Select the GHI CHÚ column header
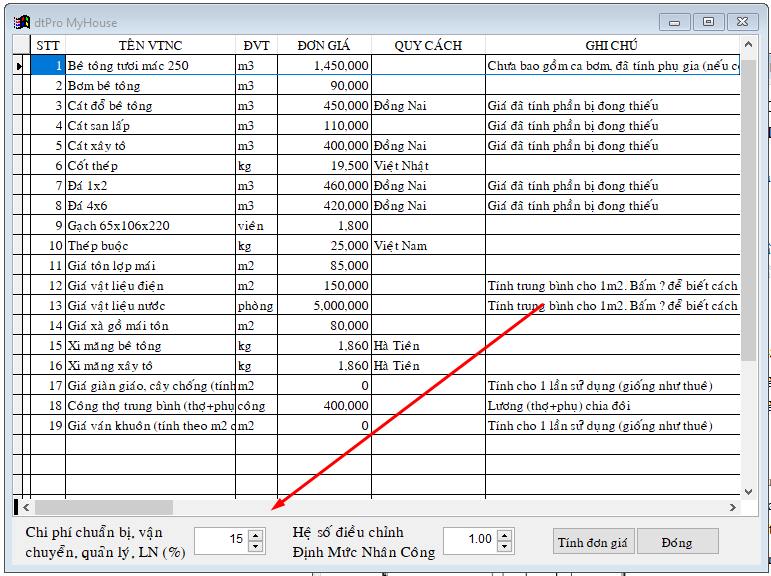This screenshot has width=771, height=576. [x=611, y=45]
